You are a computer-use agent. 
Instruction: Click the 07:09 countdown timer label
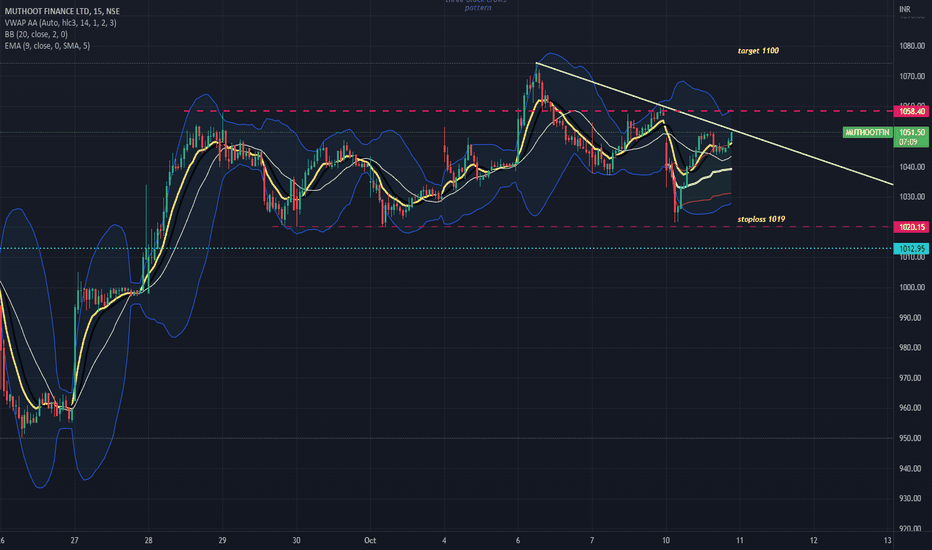coord(909,142)
